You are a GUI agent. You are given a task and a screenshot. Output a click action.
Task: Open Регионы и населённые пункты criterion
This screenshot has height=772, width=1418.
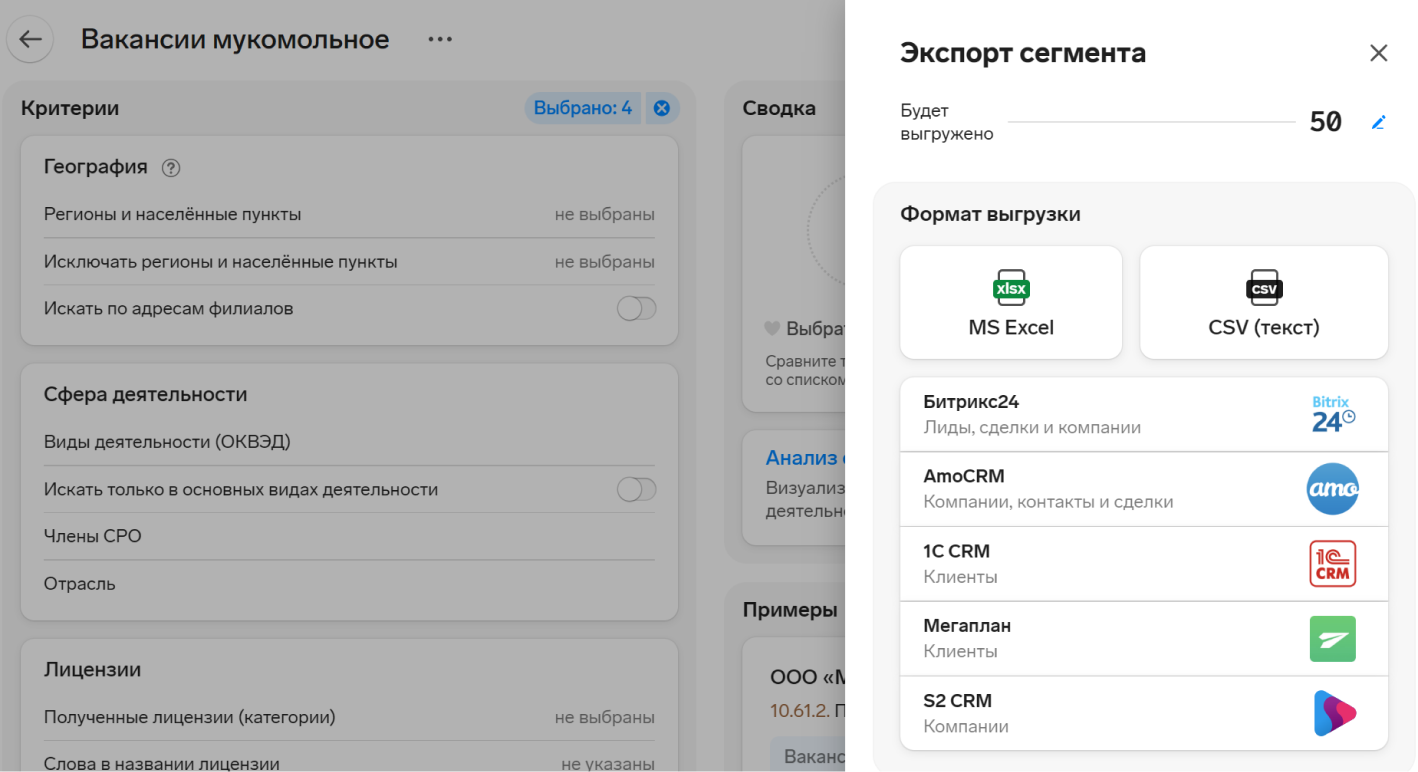[349, 214]
